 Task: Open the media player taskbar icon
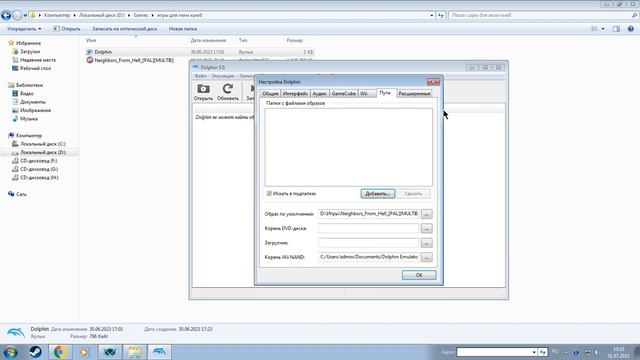84,352
